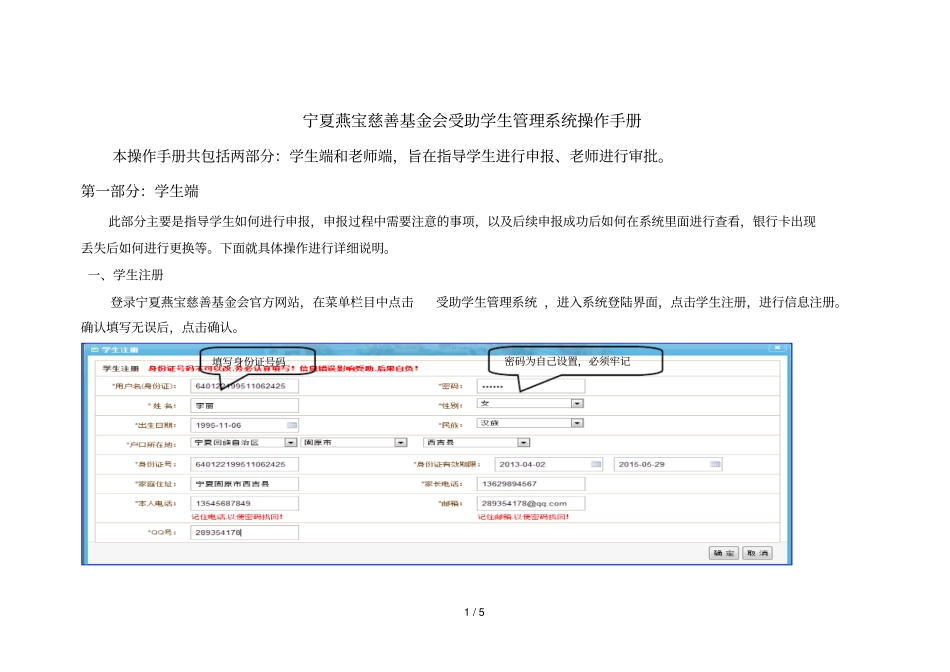The image size is (950, 672).
Task: Click the 学生注册 dialog title bar text
Action: click(x=120, y=350)
